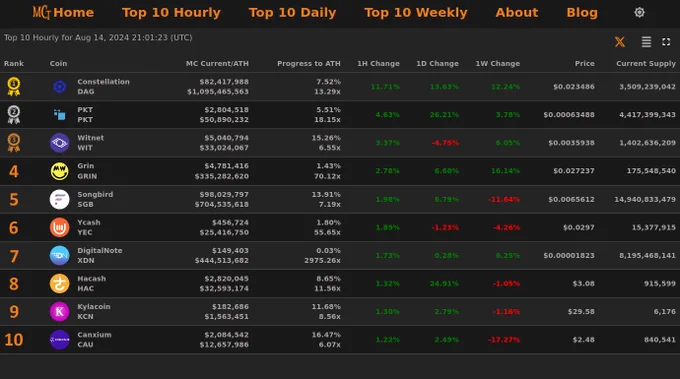Click the Canxium coin logo

(59, 340)
